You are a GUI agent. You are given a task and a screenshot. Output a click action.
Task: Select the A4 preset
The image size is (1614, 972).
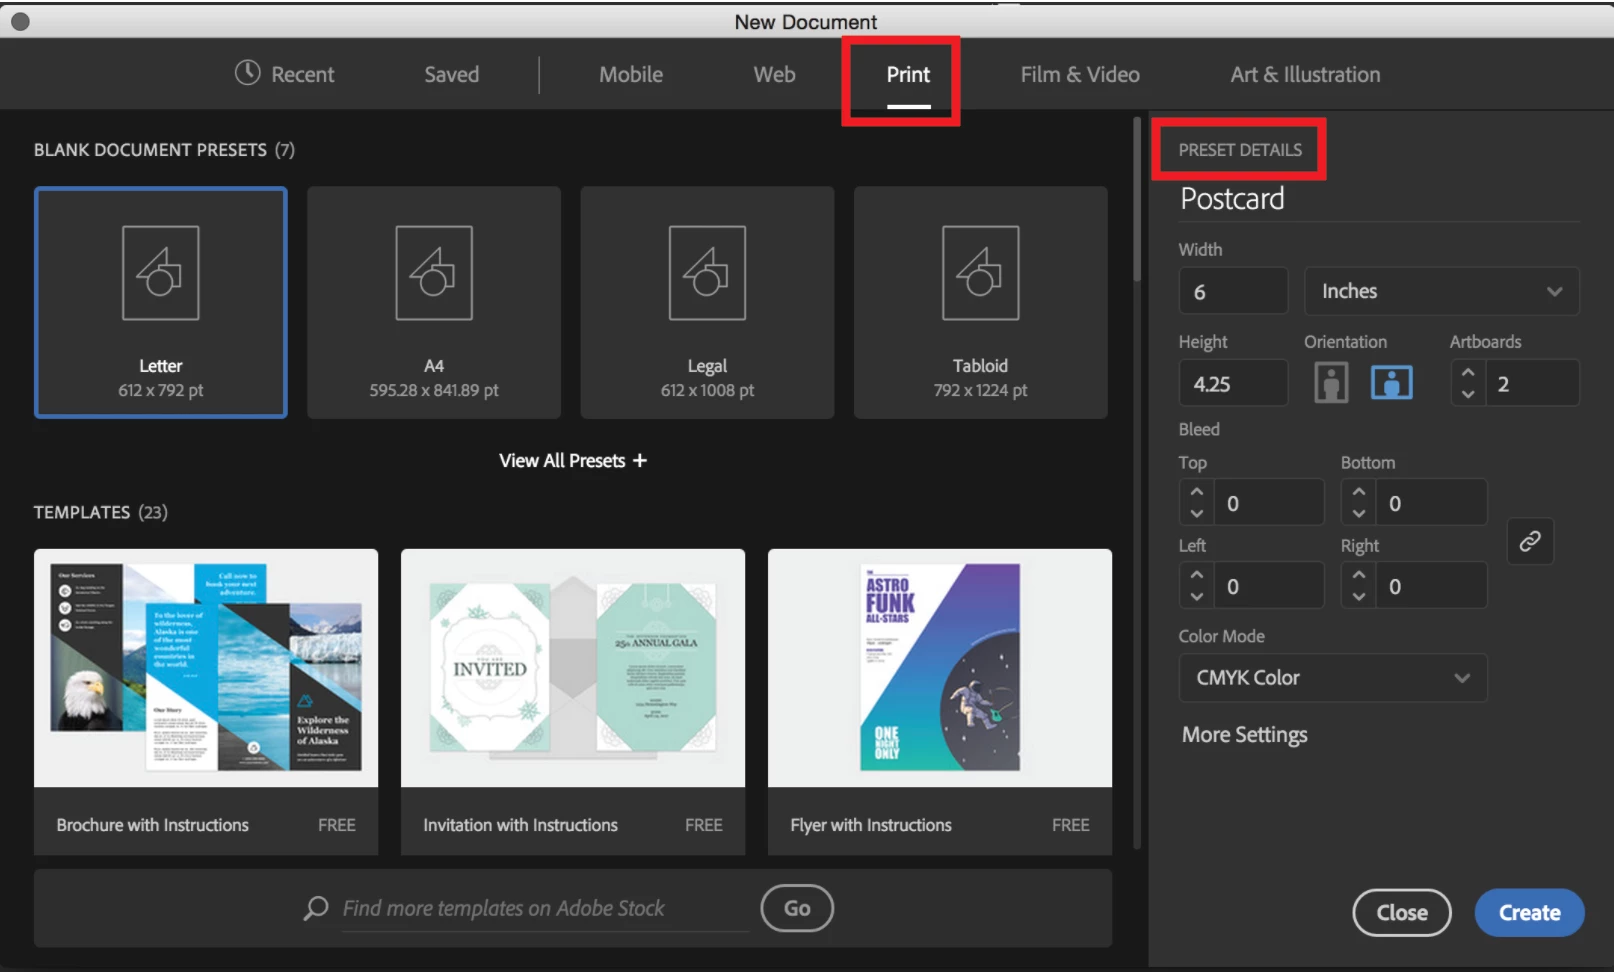[x=434, y=302]
